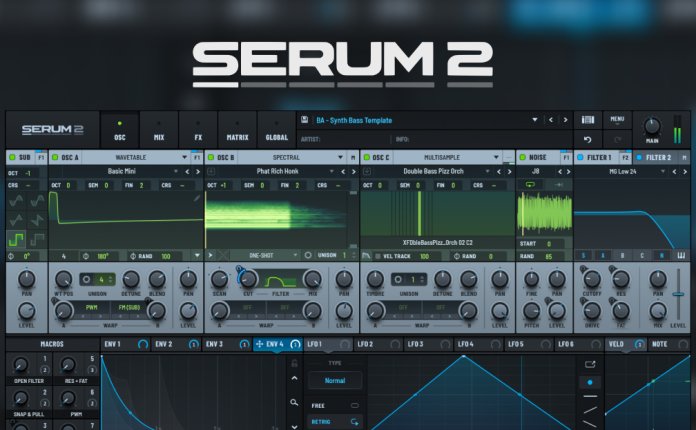The height and width of the screenshot is (430, 696).
Task: Switch to the MATRIX tab
Action: [x=237, y=130]
